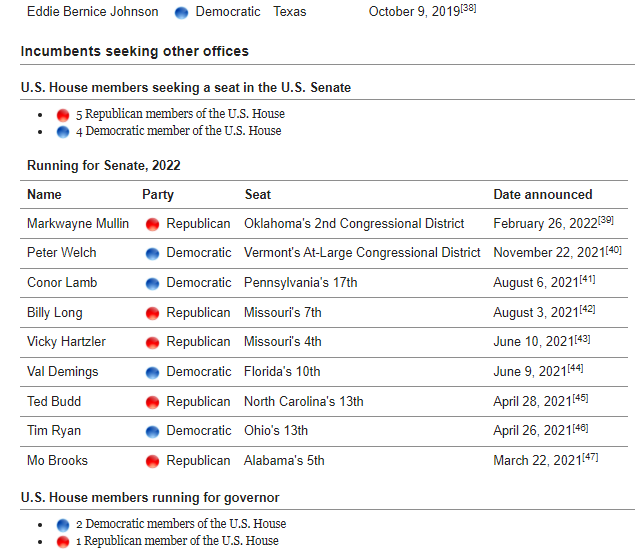
Task: Click the name 'Ted Budd'
Action: coord(54,401)
